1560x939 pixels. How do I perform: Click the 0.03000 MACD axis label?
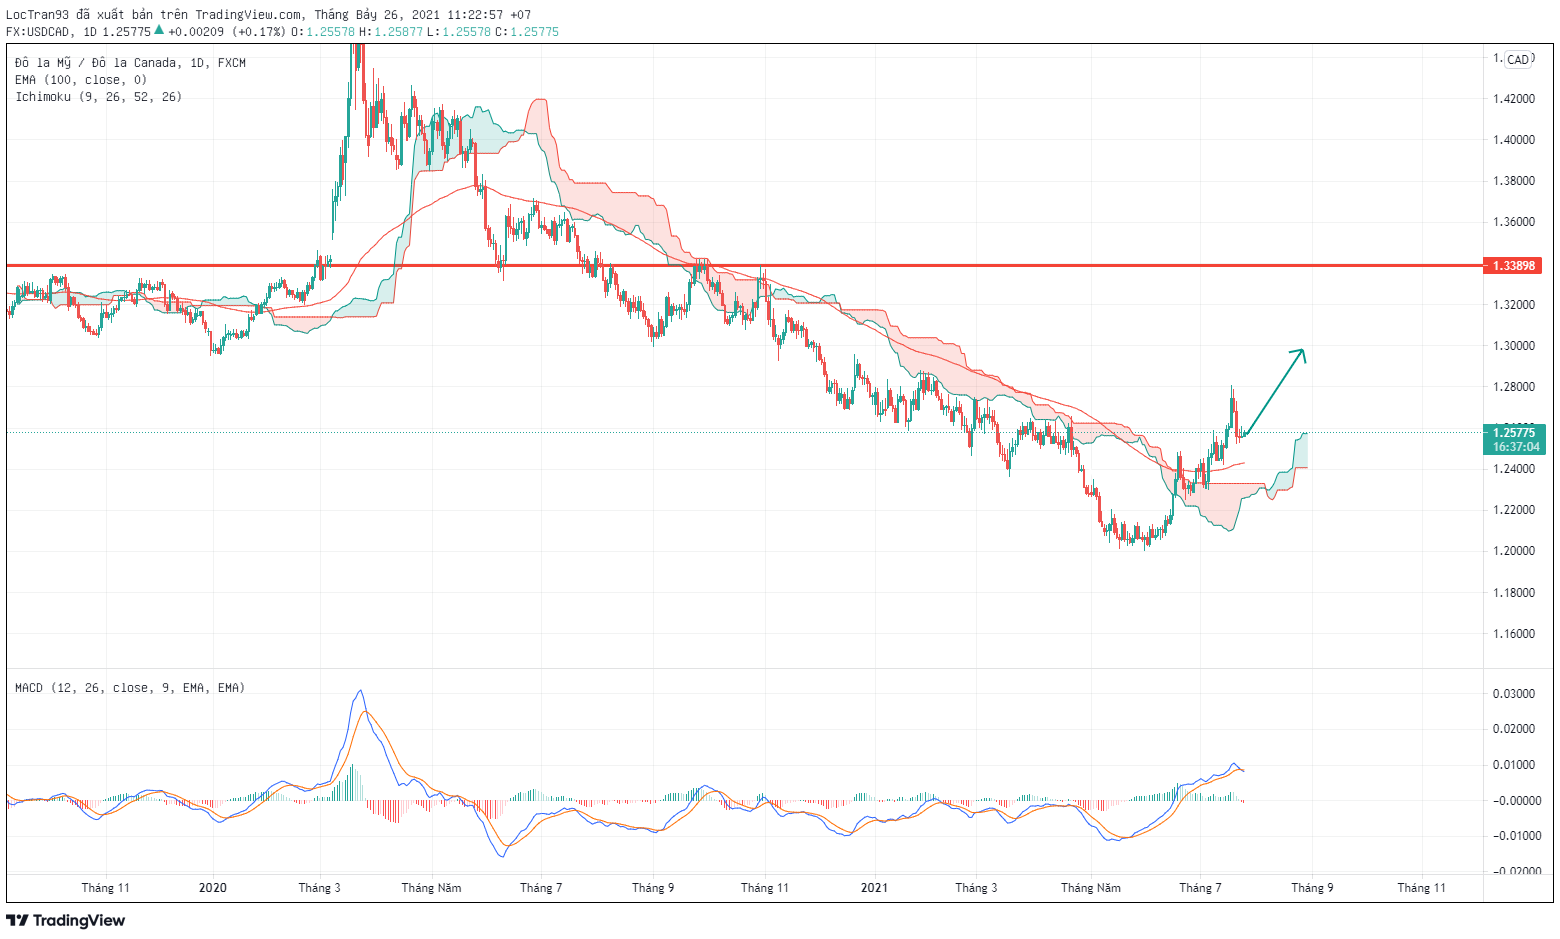1514,694
